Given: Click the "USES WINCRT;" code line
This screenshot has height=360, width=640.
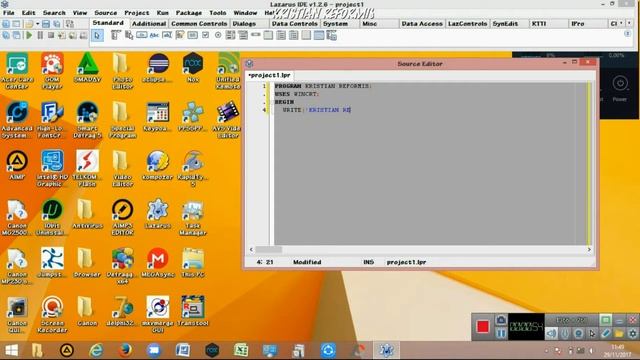Looking at the screenshot, I should tap(297, 94).
